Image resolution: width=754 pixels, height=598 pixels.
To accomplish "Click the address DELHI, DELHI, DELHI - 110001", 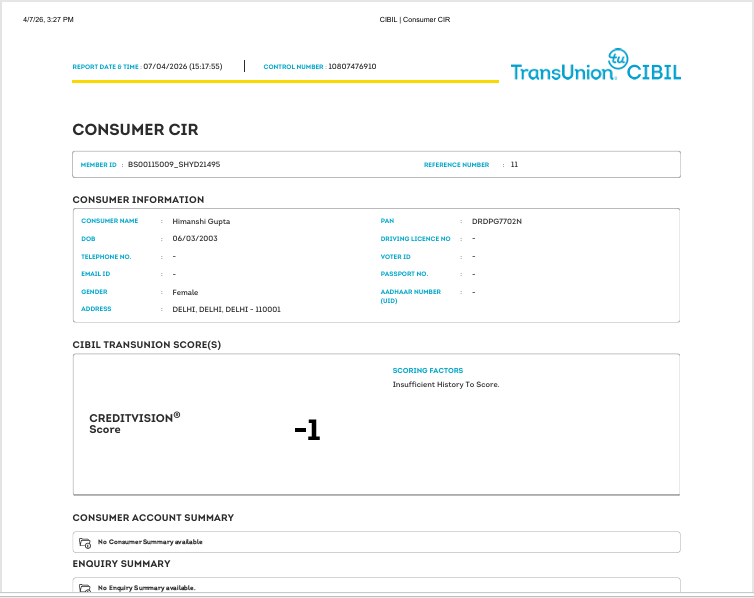I will (x=226, y=310).
